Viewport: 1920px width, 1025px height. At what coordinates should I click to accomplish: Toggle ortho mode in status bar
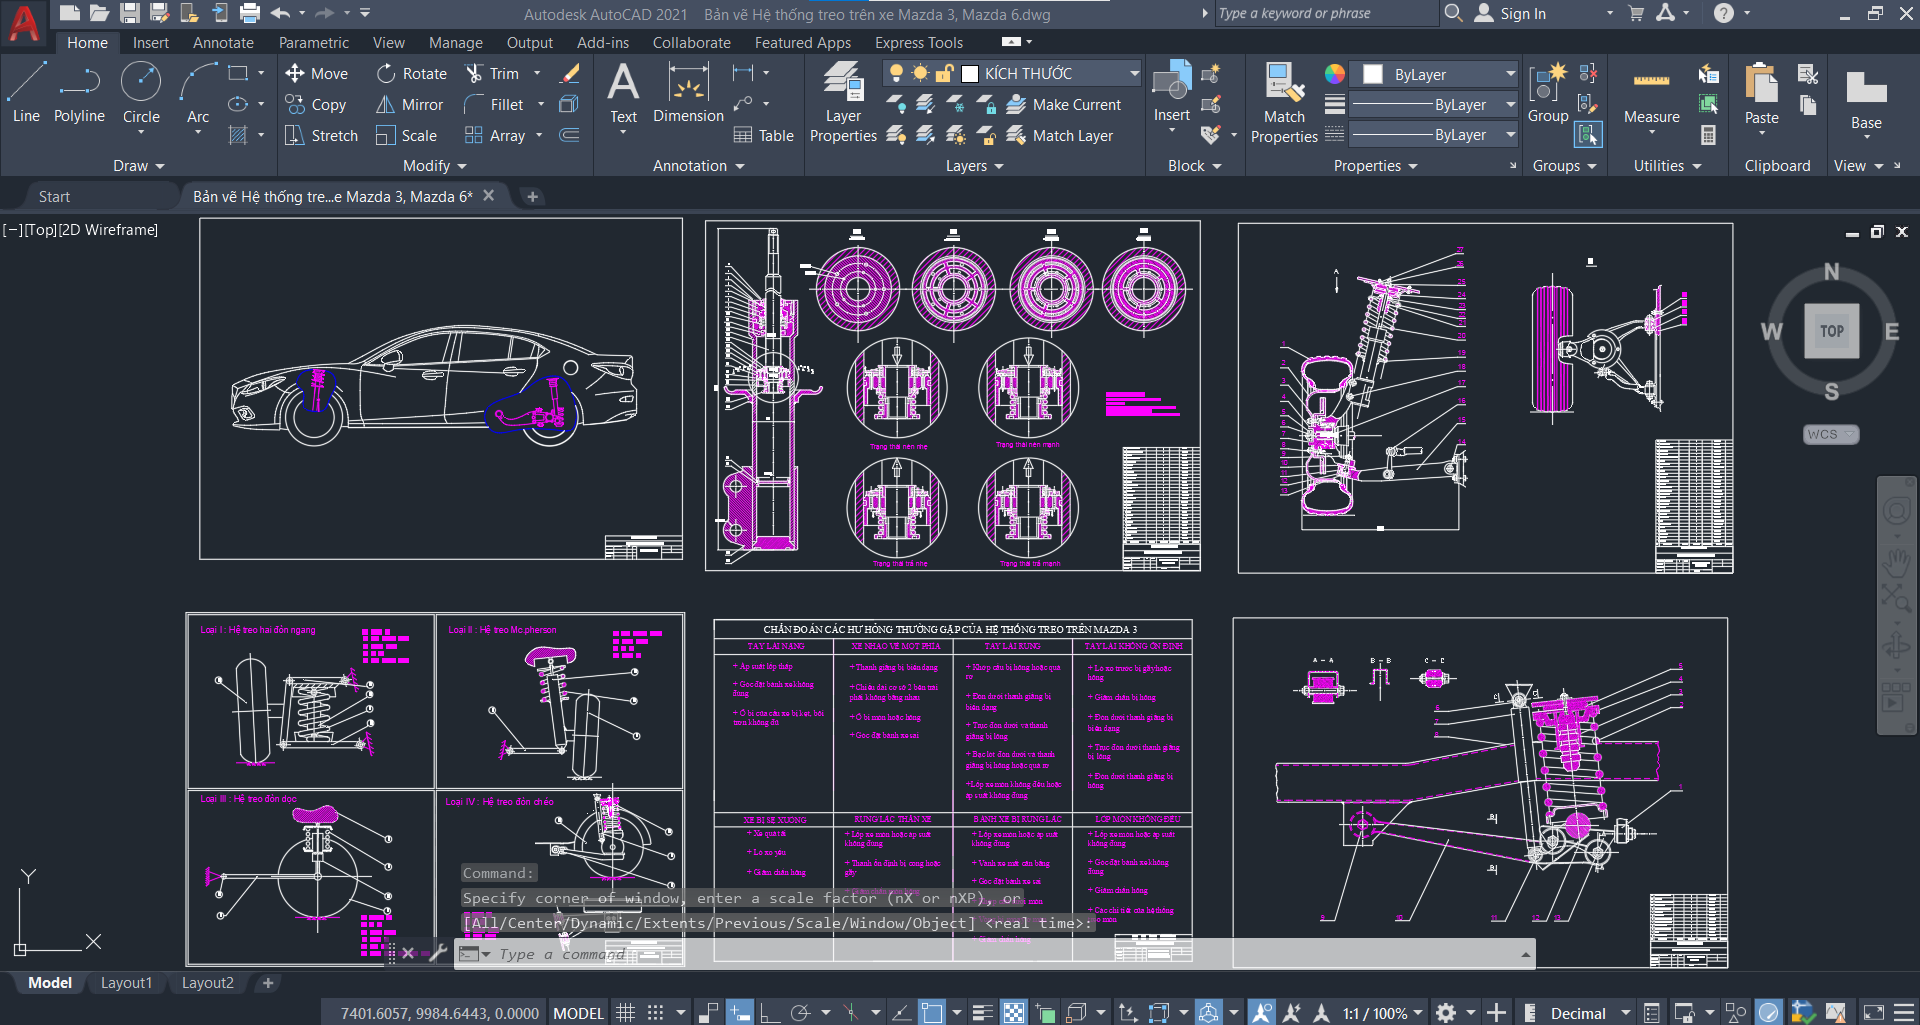770,1013
